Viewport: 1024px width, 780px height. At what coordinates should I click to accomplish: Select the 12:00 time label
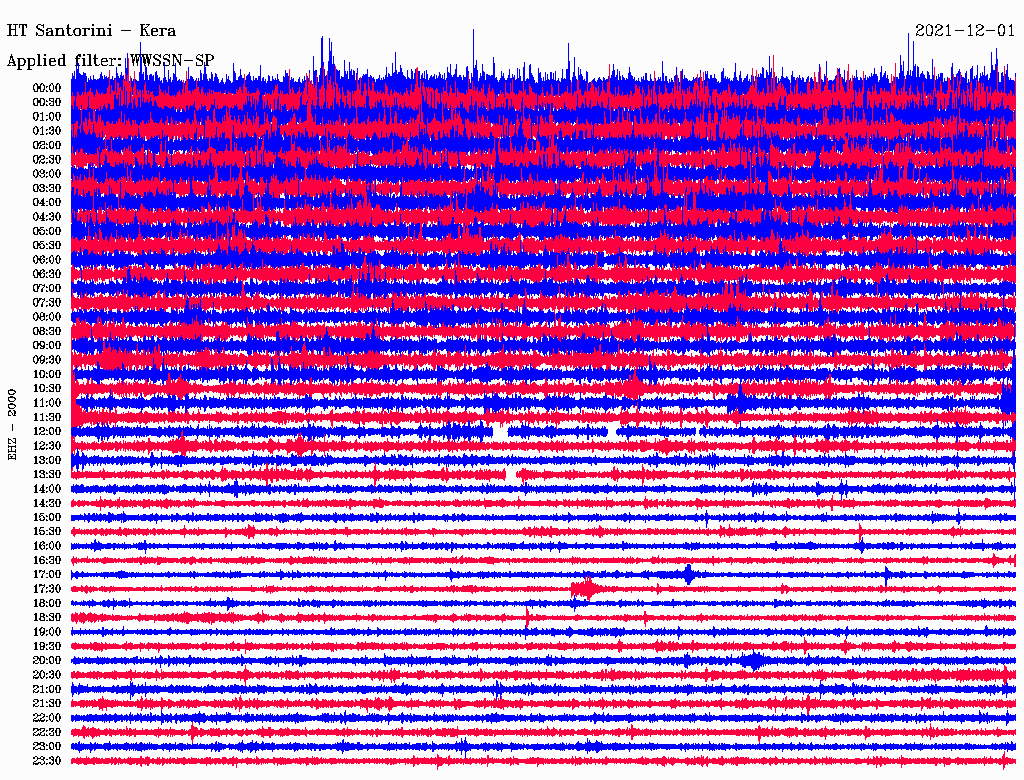[x=47, y=432]
